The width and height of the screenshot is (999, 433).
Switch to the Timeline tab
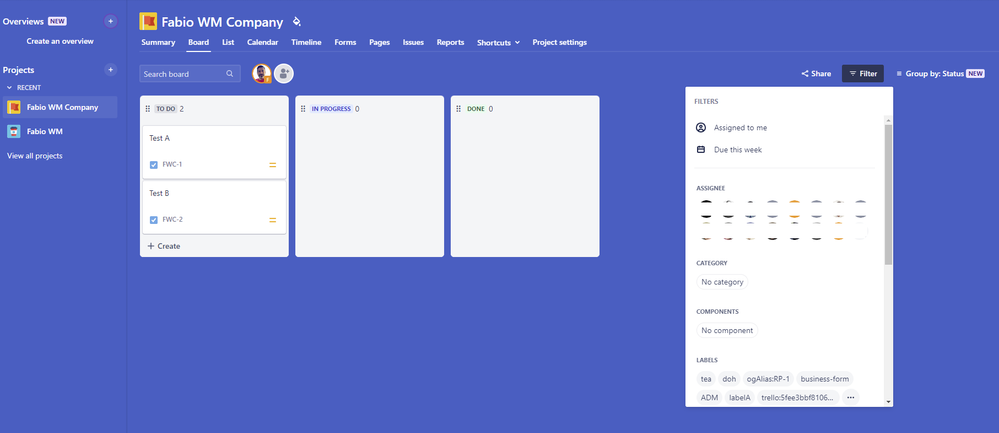click(x=306, y=43)
